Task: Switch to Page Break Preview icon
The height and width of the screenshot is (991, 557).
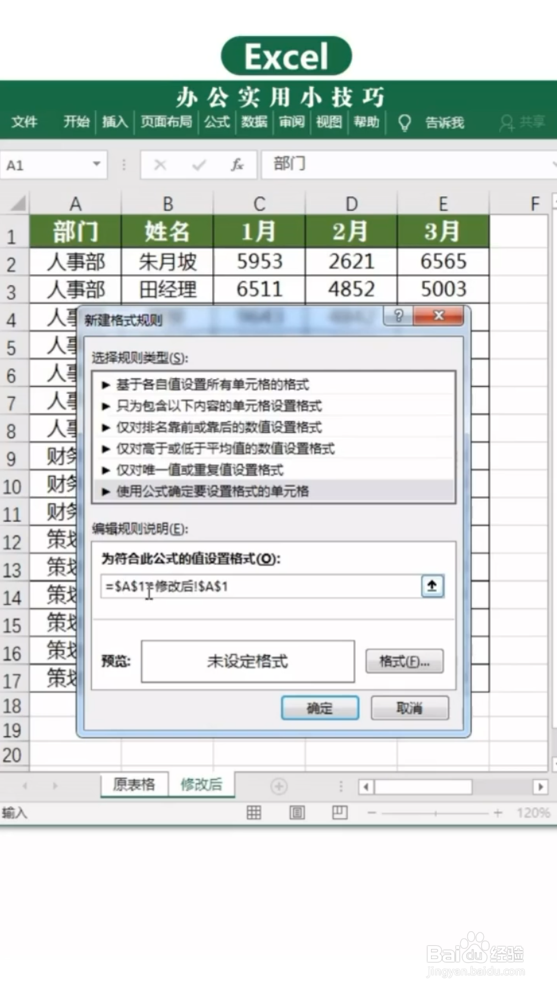Action: [x=340, y=813]
